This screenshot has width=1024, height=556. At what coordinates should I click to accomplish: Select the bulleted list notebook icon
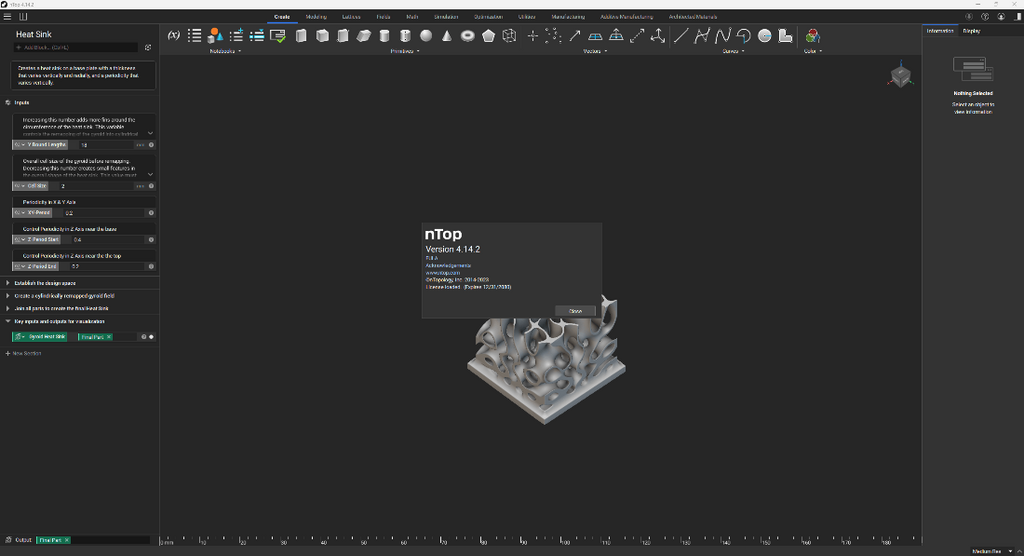(195, 35)
